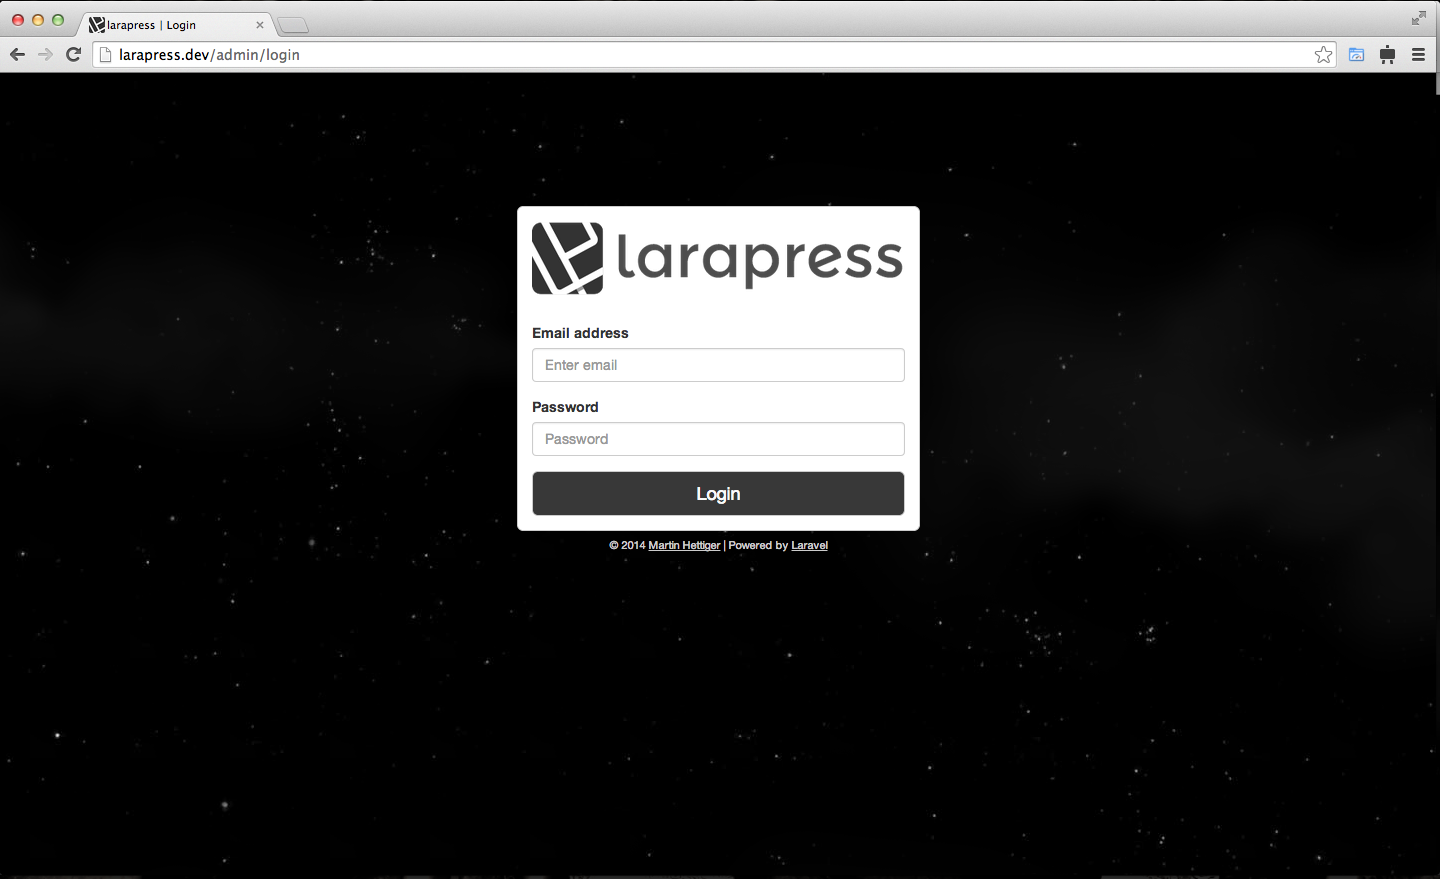Click the browser back arrow
Screen dimensions: 1440x879
coord(17,54)
